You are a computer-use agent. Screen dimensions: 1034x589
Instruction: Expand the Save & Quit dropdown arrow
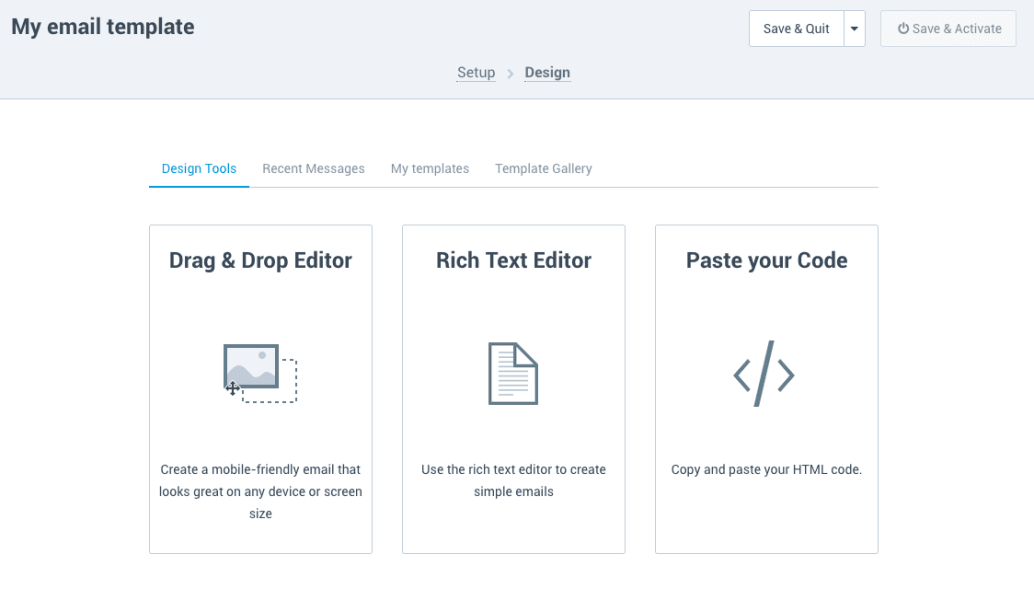[855, 28]
